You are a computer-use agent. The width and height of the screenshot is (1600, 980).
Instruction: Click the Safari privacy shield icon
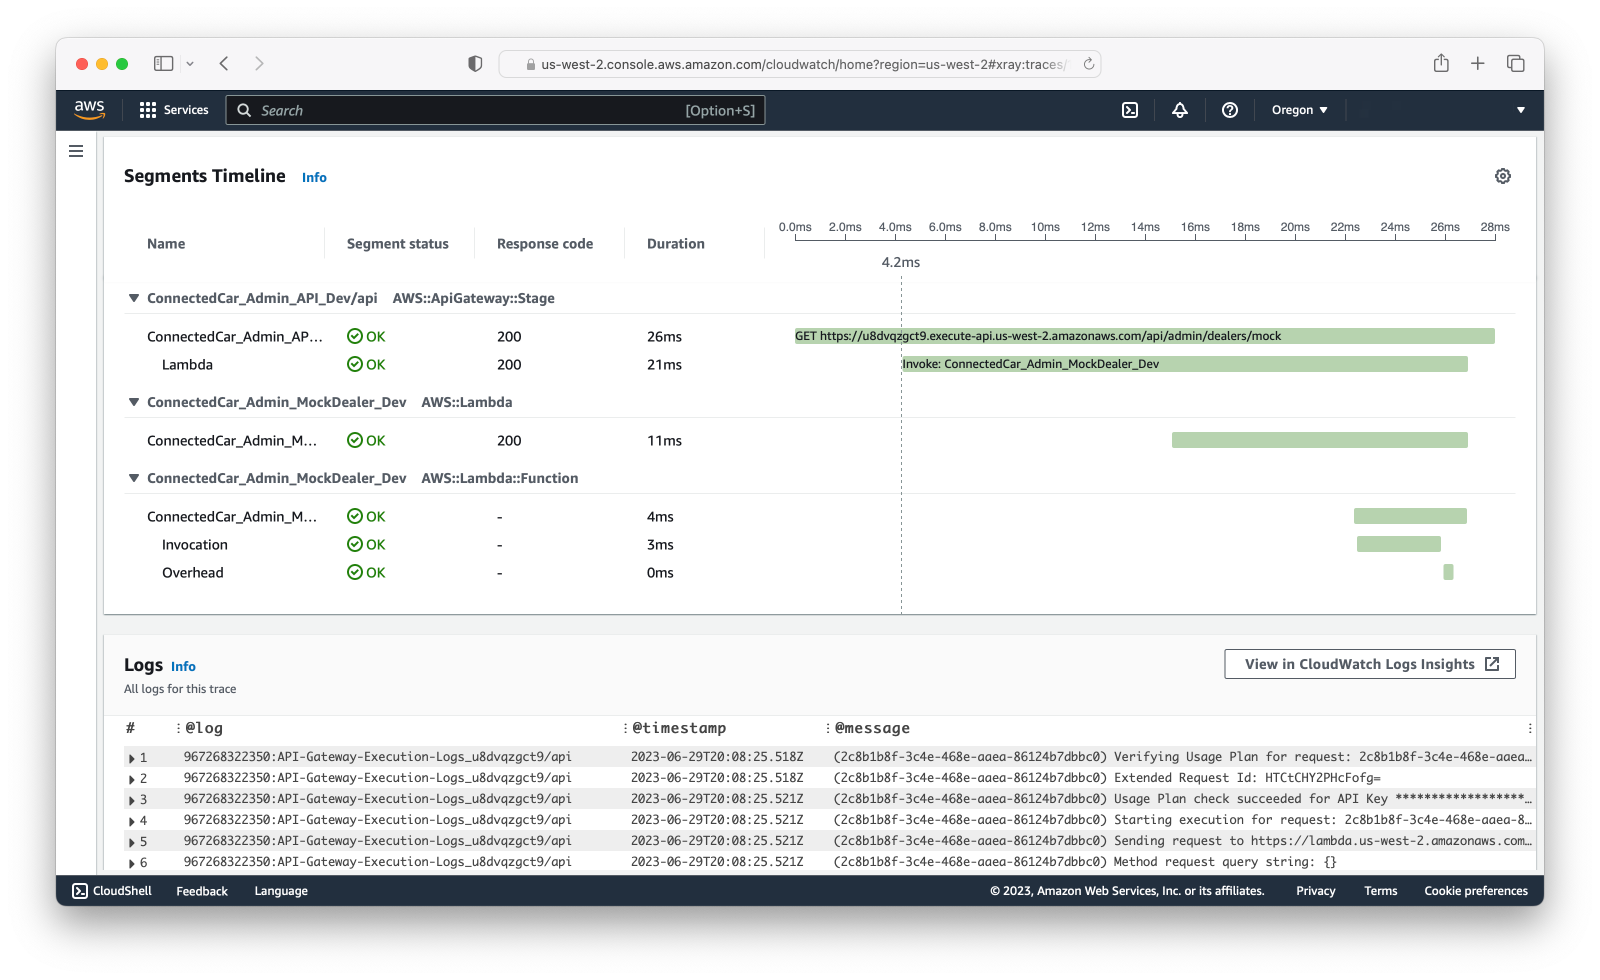[x=475, y=64]
